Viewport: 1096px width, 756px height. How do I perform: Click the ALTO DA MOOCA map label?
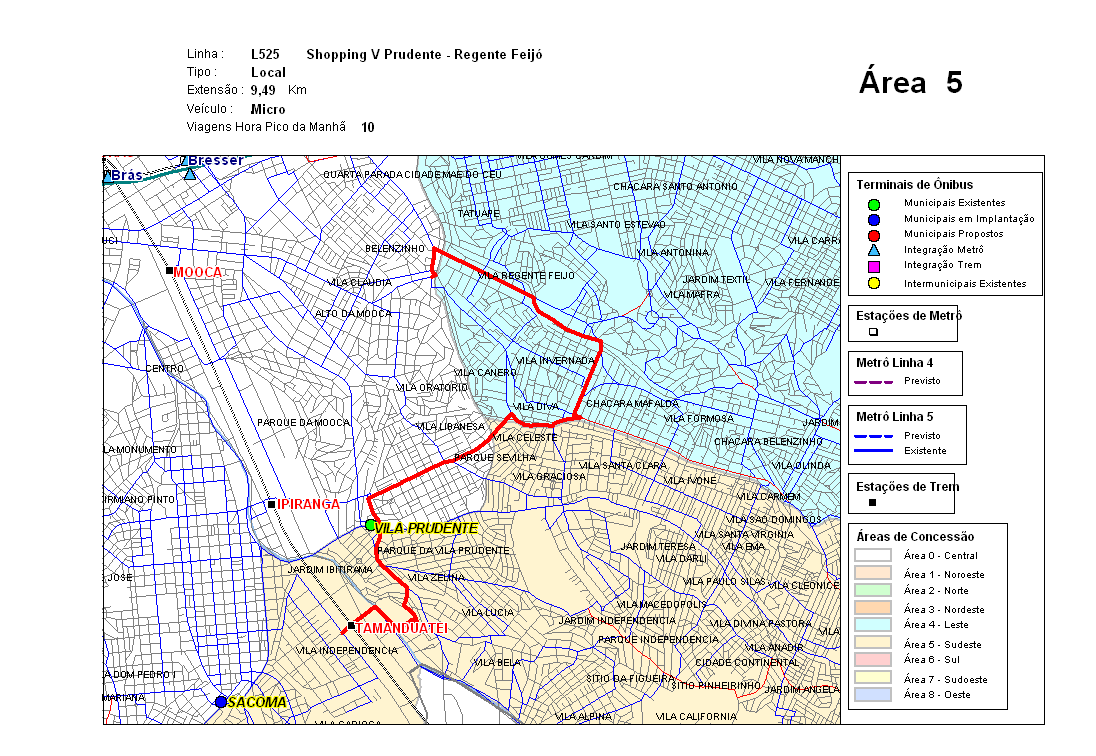(353, 314)
